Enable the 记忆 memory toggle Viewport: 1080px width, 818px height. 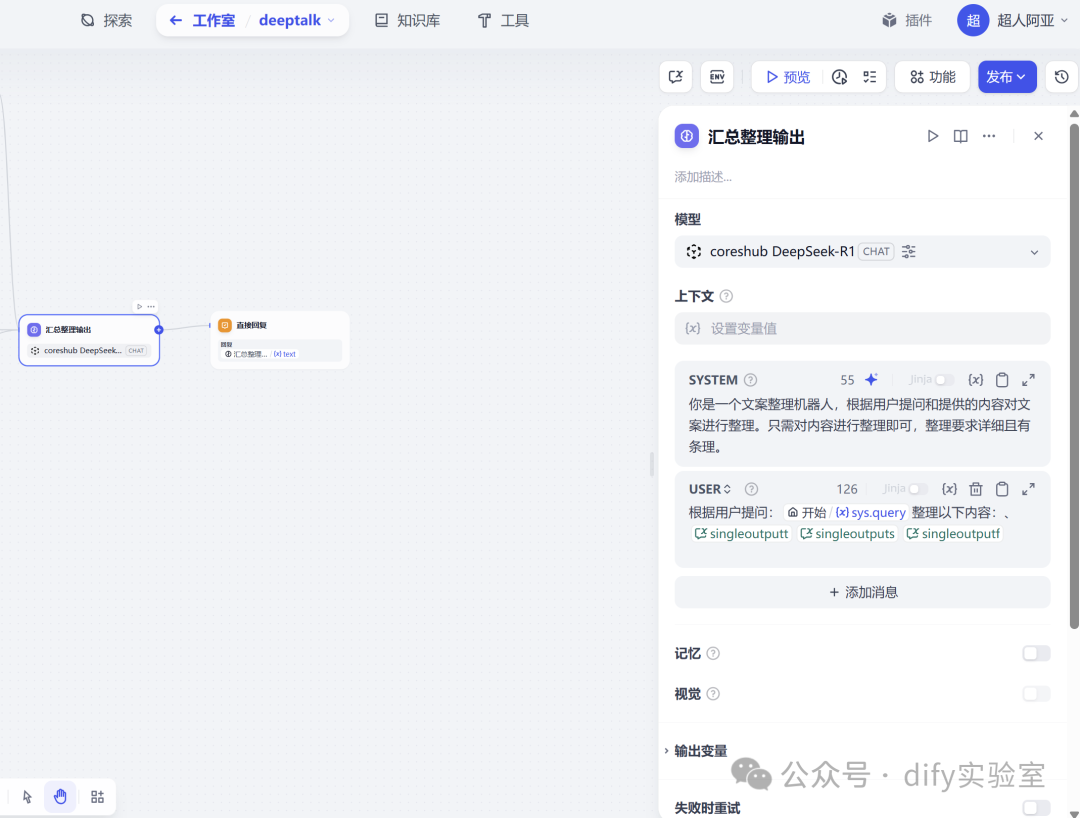coord(1036,653)
